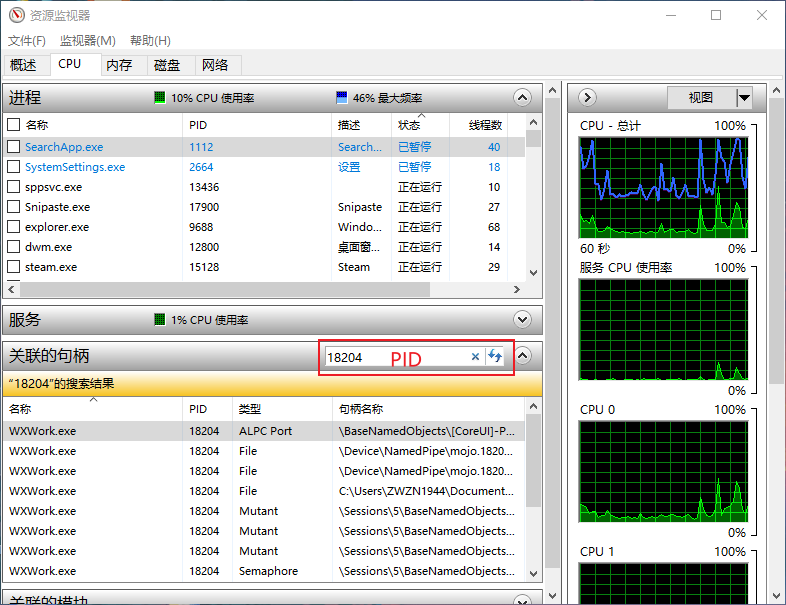This screenshot has width=786, height=605.
Task: Sort processes by 描述 column header
Action: [361, 125]
